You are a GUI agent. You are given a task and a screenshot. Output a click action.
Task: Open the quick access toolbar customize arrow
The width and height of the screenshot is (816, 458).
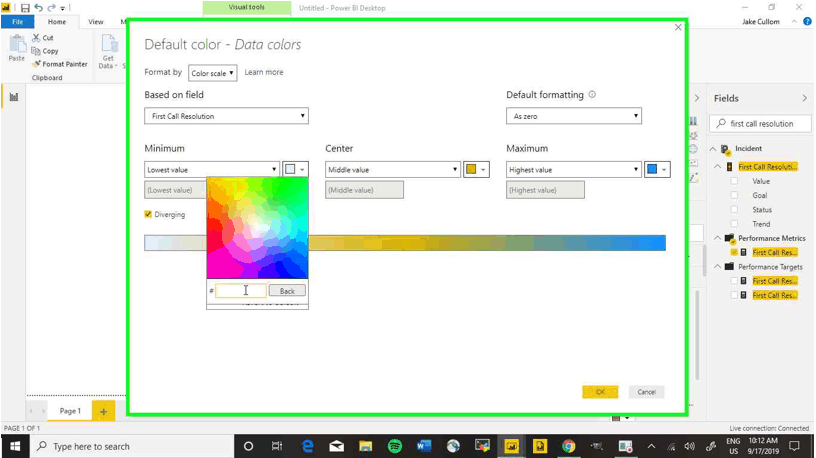tap(62, 8)
